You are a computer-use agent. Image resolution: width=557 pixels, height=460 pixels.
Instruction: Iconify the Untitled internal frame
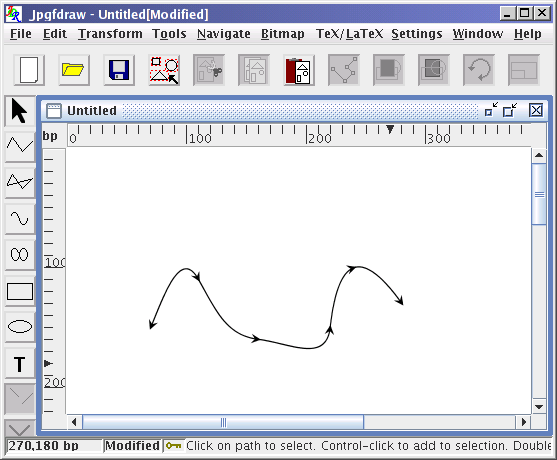tap(491, 110)
